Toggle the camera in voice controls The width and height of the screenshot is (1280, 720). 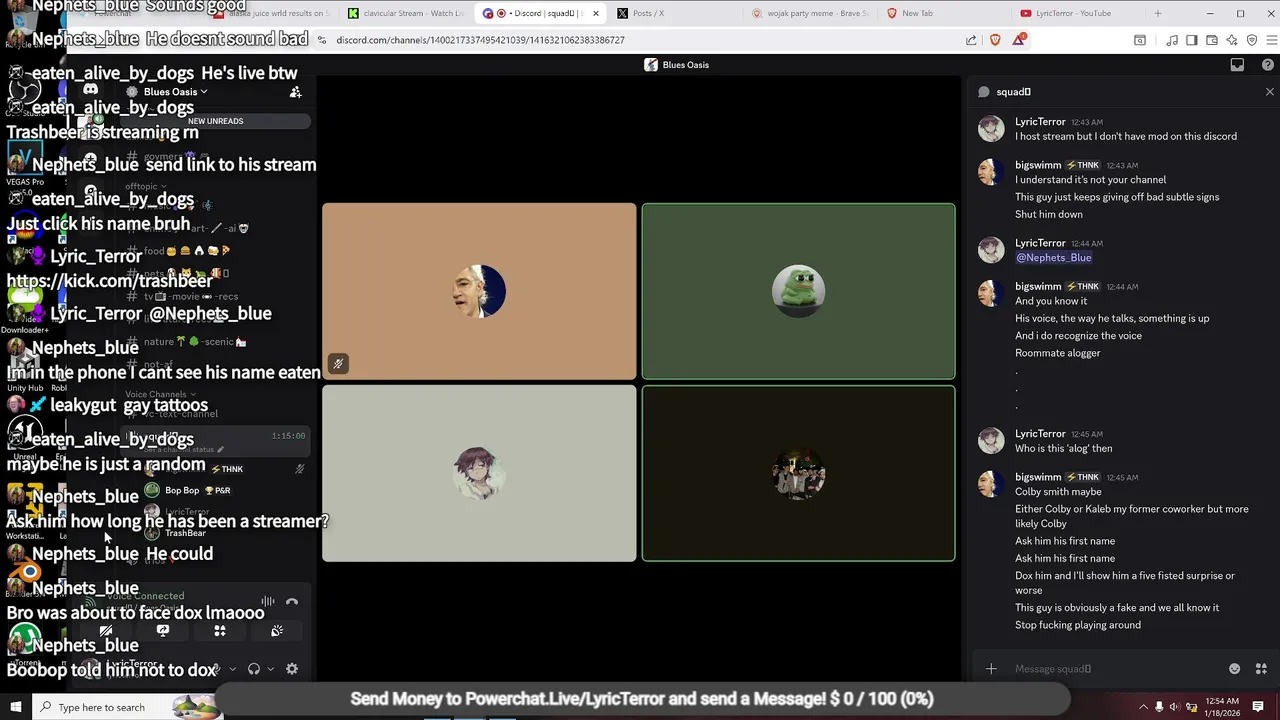(x=106, y=631)
